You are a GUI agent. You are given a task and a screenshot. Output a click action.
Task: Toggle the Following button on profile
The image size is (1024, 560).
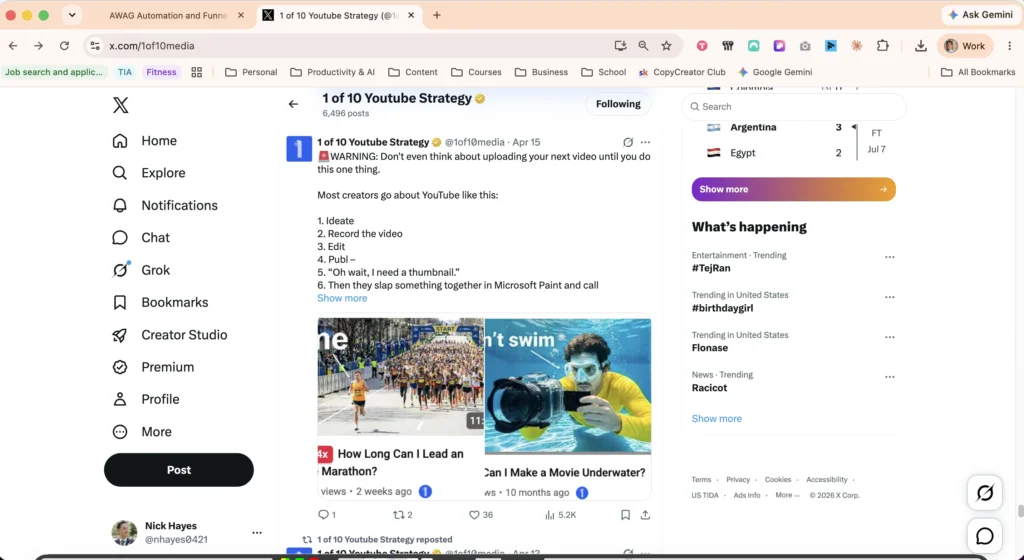[618, 104]
